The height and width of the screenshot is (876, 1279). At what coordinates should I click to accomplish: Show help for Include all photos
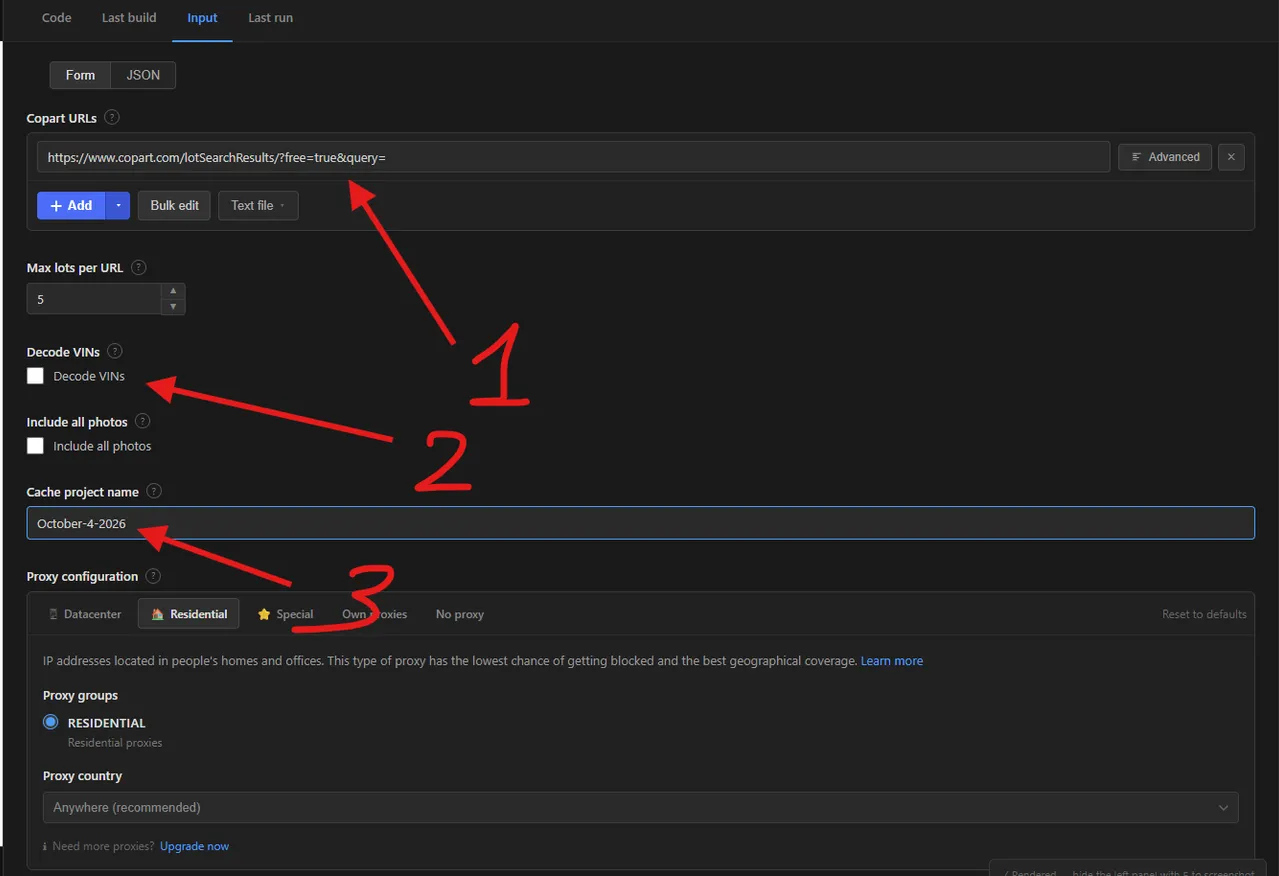[x=143, y=421]
